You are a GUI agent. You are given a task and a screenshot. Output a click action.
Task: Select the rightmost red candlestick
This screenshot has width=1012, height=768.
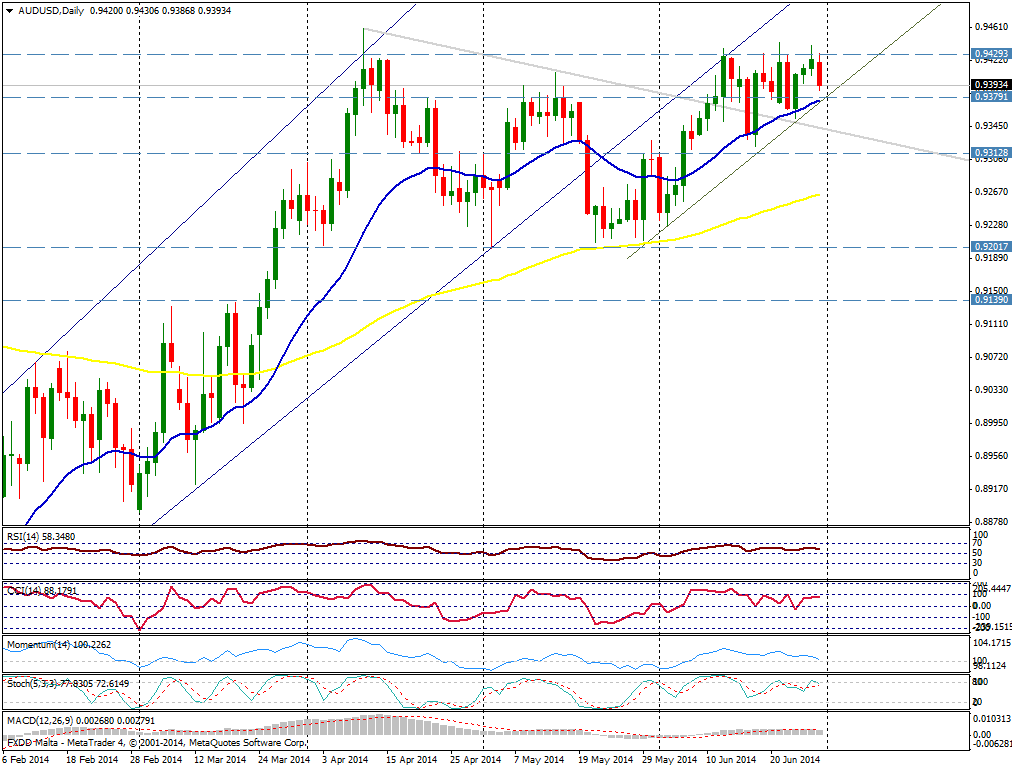click(820, 73)
